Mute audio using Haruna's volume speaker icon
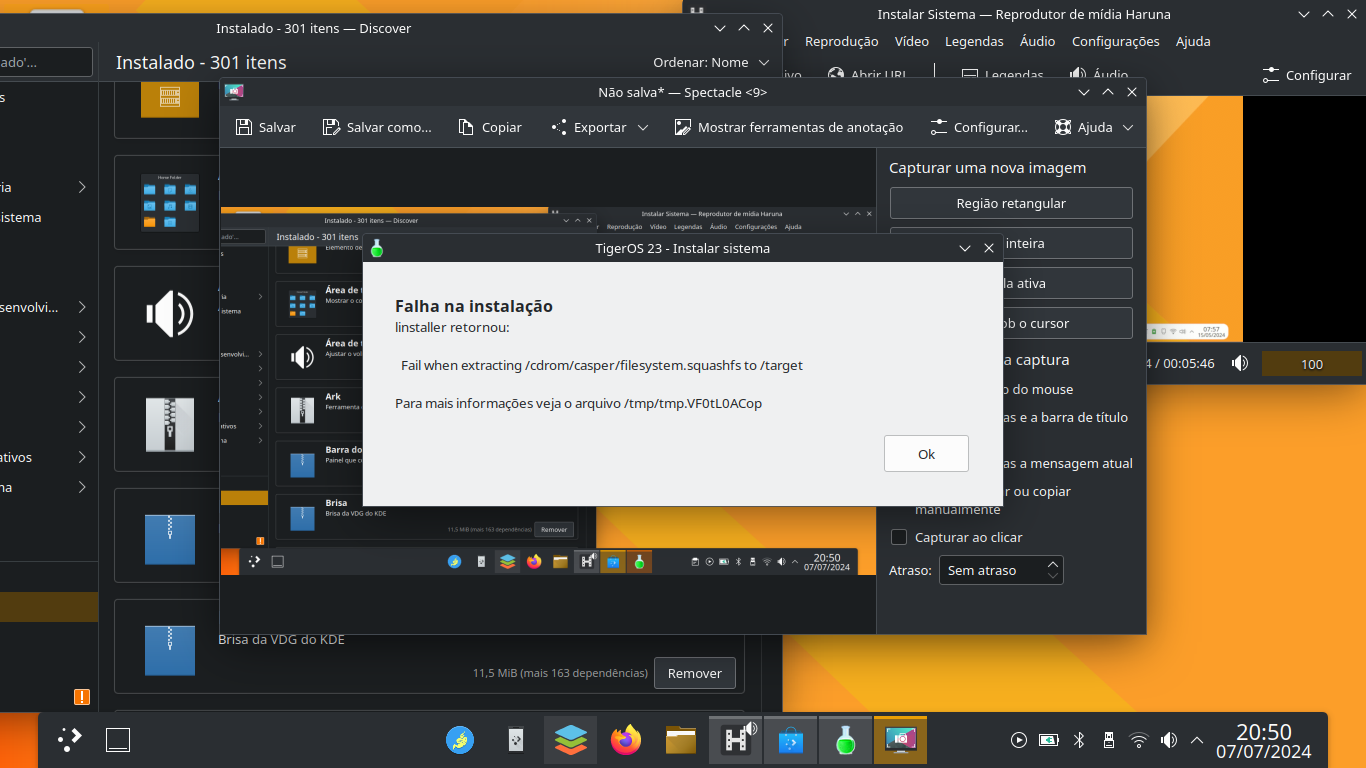The height and width of the screenshot is (768, 1366). pos(1240,364)
